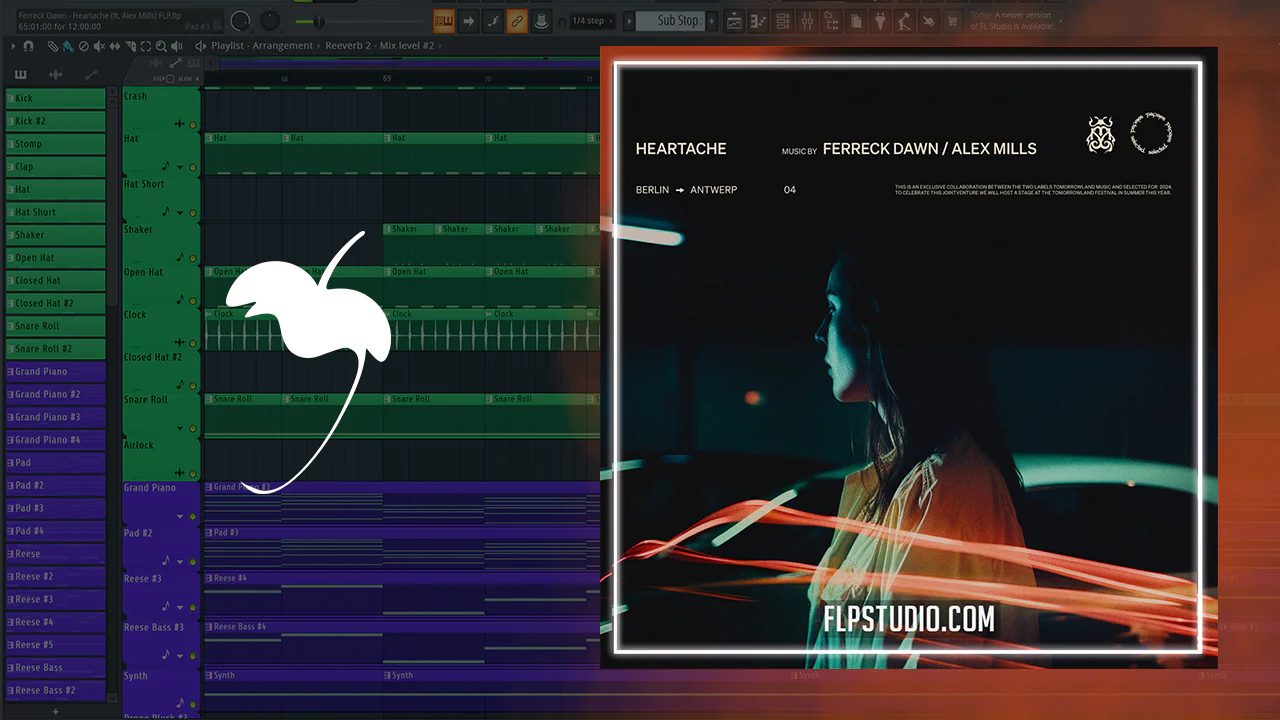Add a pattern with picker plus button
The image size is (1280, 720).
(x=56, y=711)
